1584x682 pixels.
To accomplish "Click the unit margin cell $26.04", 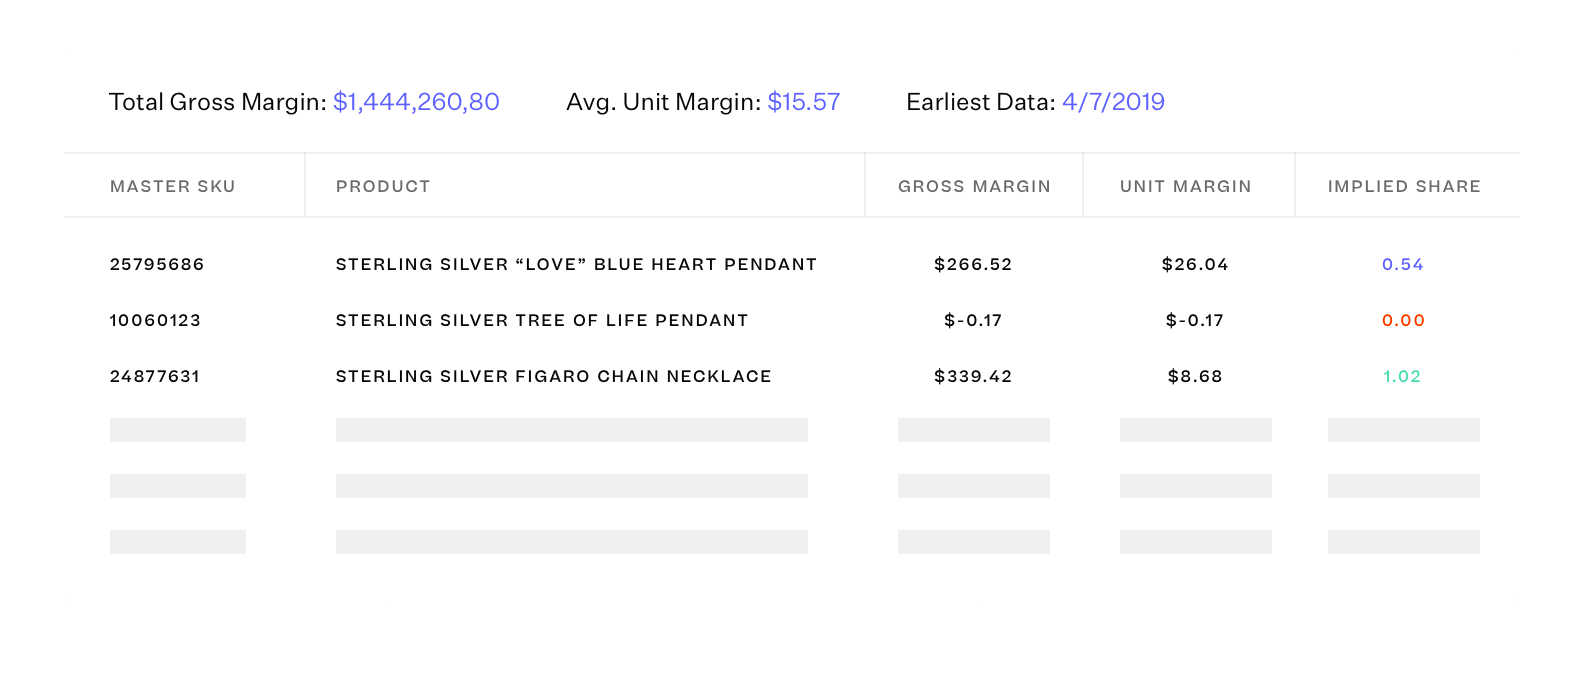I will (1195, 264).
